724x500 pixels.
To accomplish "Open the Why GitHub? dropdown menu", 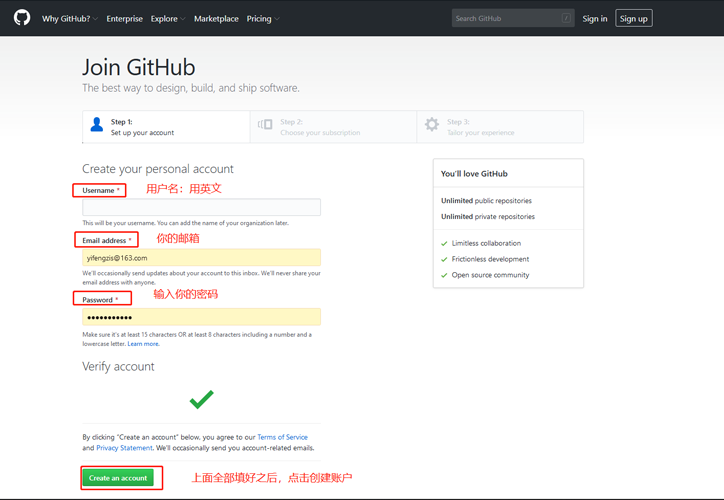I will point(70,18).
